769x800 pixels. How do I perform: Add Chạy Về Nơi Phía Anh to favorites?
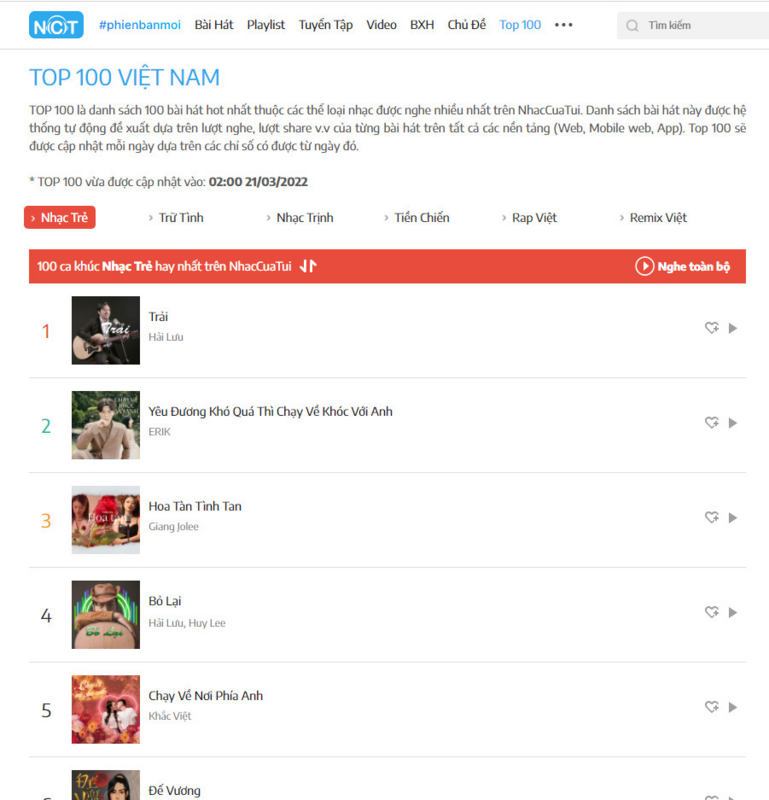click(x=712, y=707)
